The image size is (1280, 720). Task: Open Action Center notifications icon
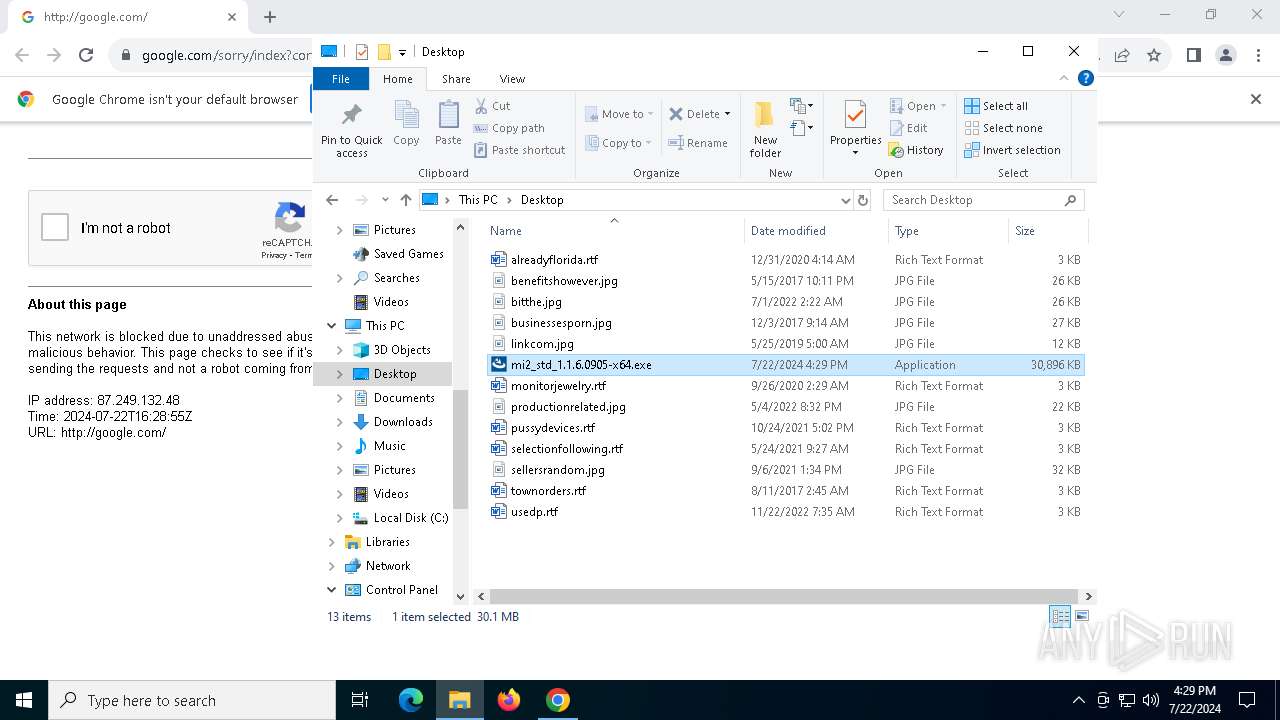[x=1247, y=700]
